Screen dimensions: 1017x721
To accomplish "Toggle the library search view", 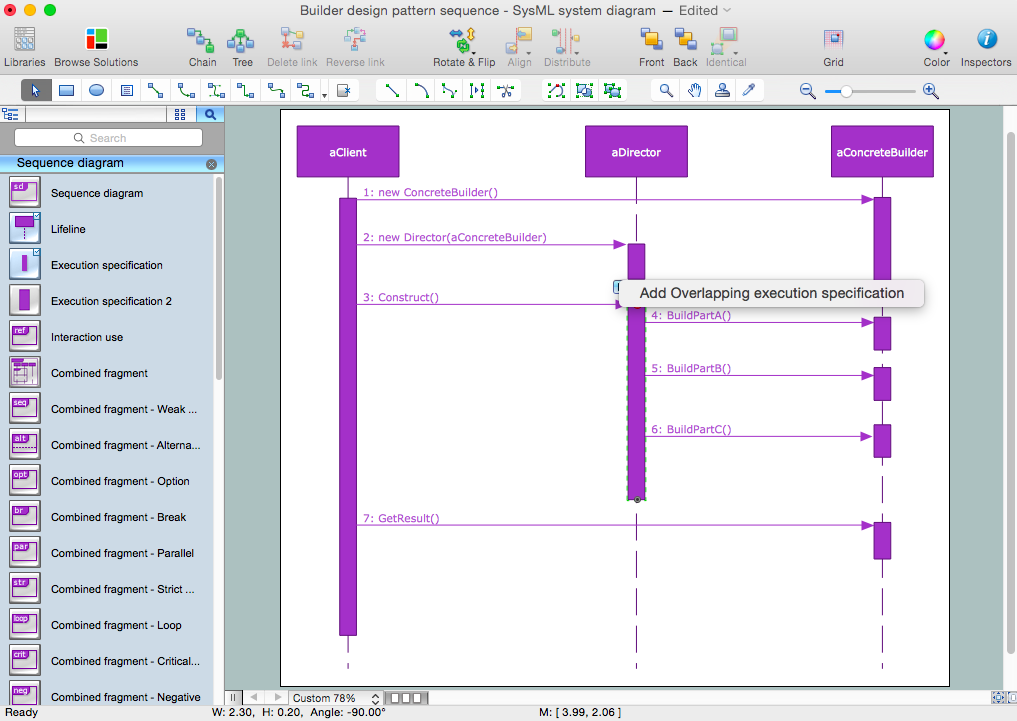I will [211, 114].
